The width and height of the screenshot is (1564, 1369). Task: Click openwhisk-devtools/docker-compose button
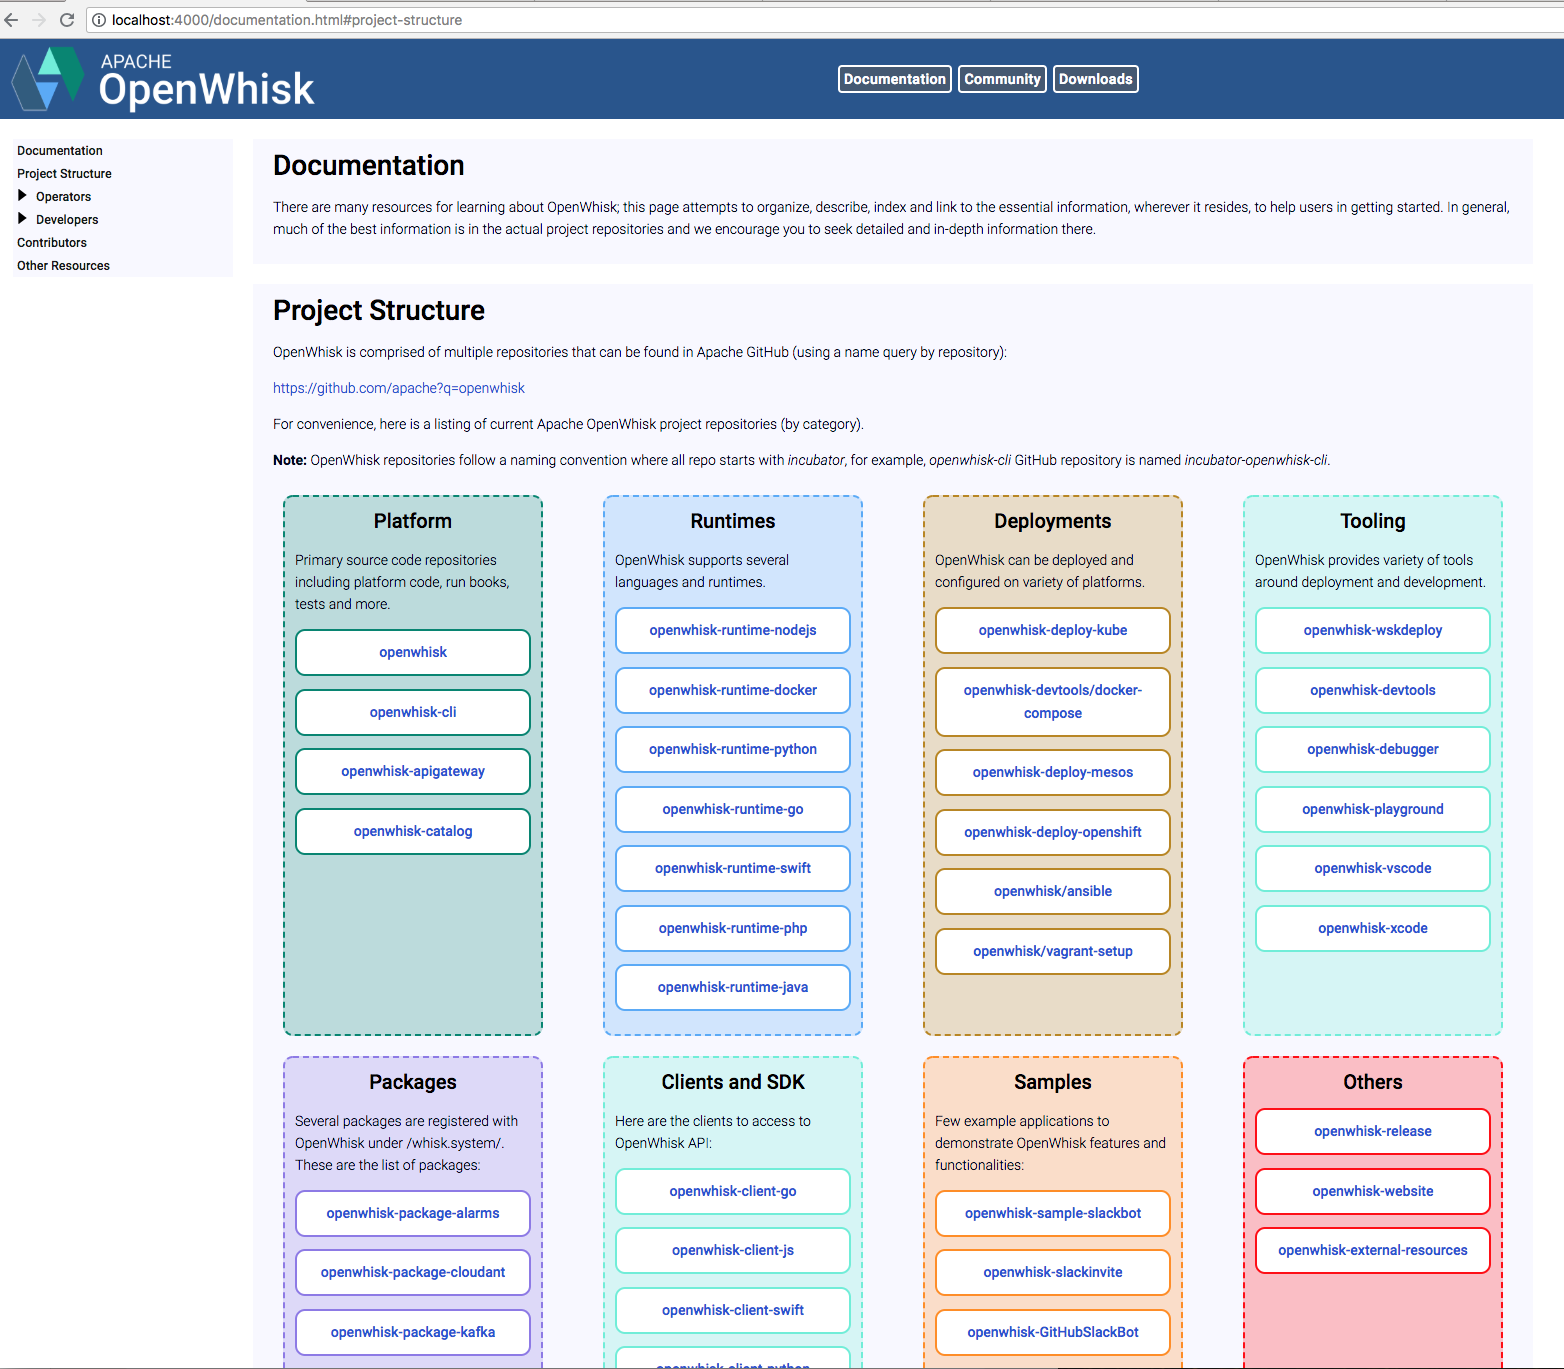pyautogui.click(x=1053, y=701)
